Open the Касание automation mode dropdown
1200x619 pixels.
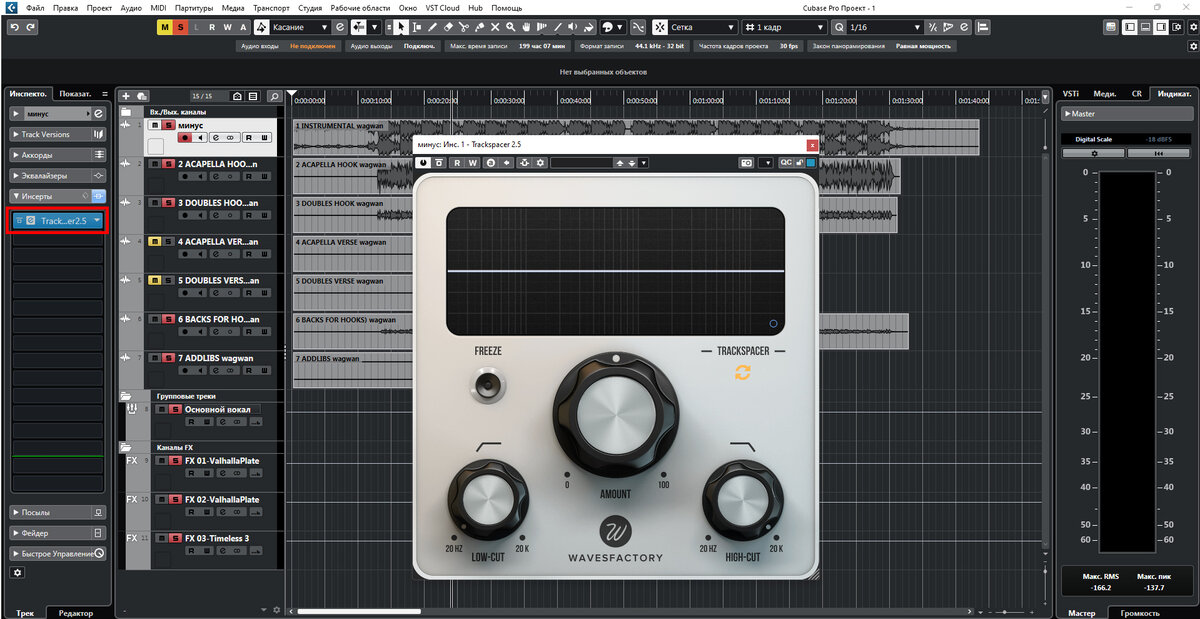coord(300,27)
